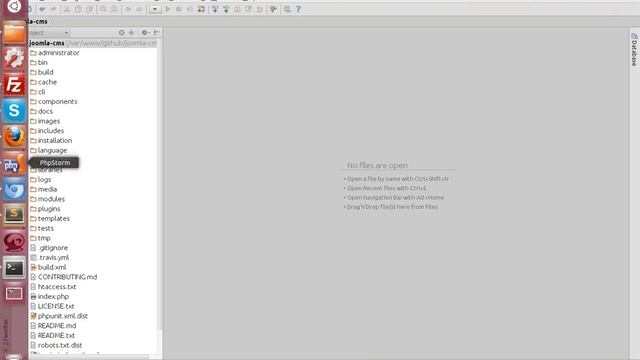Hide the Project tool window
The height and width of the screenshot is (360, 640).
pyautogui.click(x=156, y=33)
